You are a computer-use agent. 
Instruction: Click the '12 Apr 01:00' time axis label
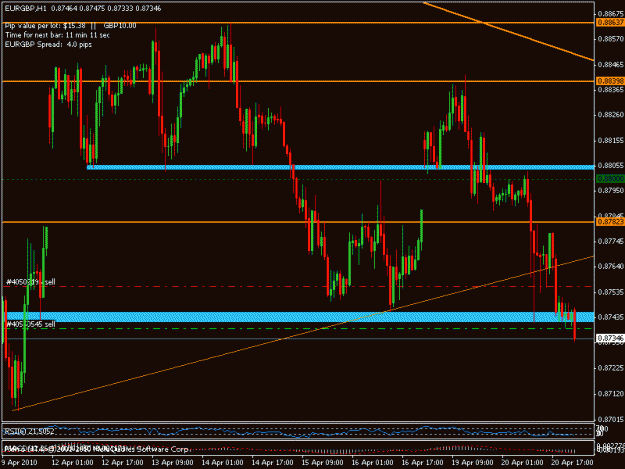[73, 463]
